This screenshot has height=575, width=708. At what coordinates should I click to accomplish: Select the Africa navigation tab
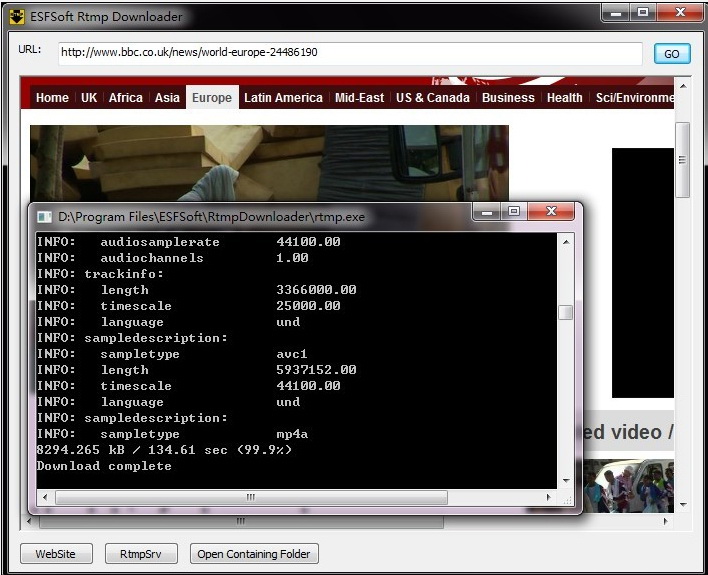coord(126,98)
